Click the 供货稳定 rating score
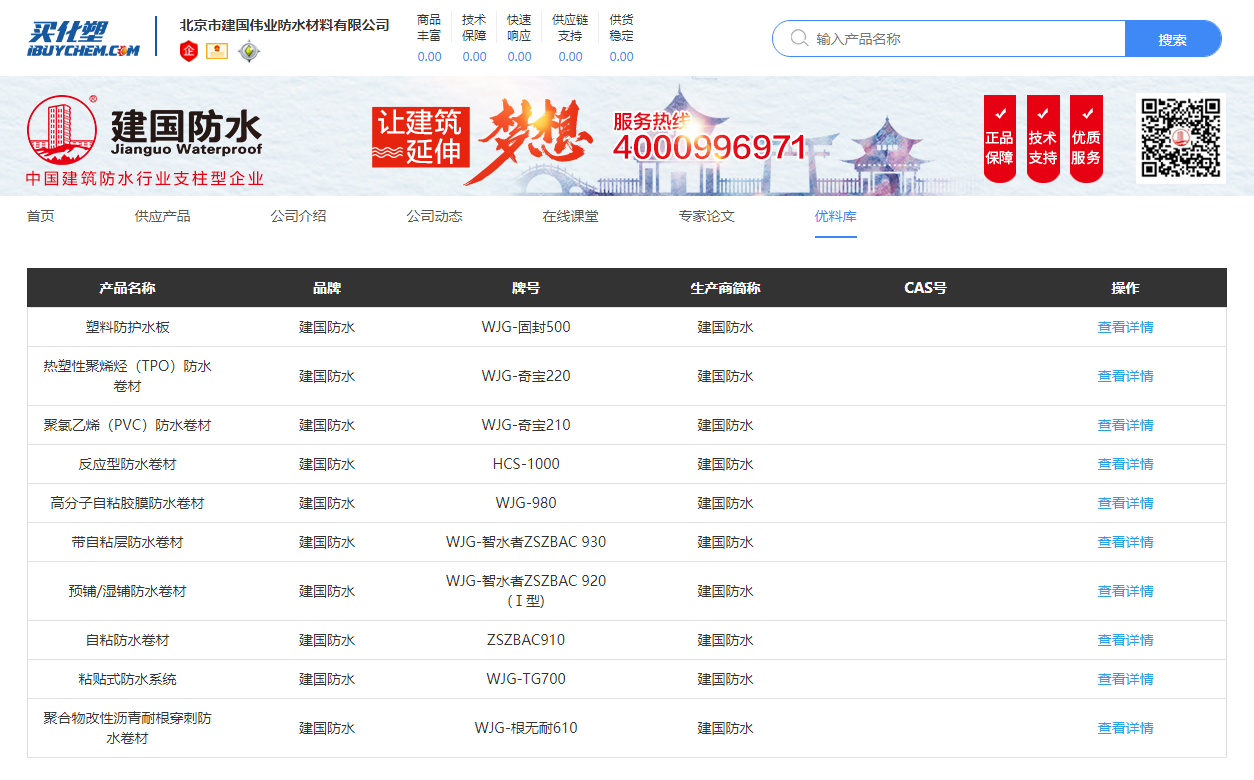 coord(621,57)
